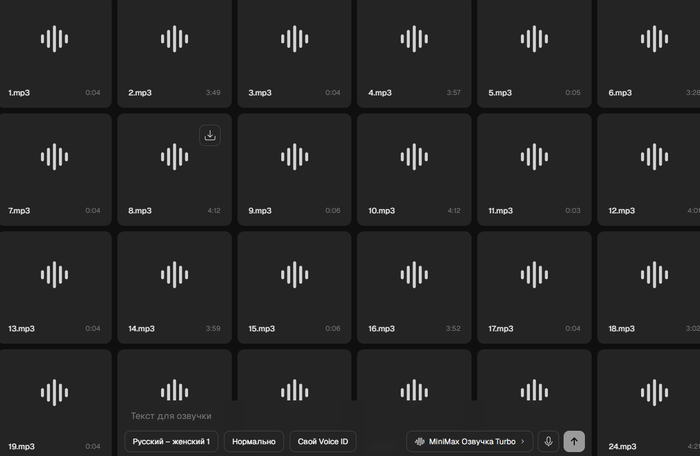Click the 16.mp3 duration 3:52
The width and height of the screenshot is (700, 456).
pyautogui.click(x=453, y=328)
